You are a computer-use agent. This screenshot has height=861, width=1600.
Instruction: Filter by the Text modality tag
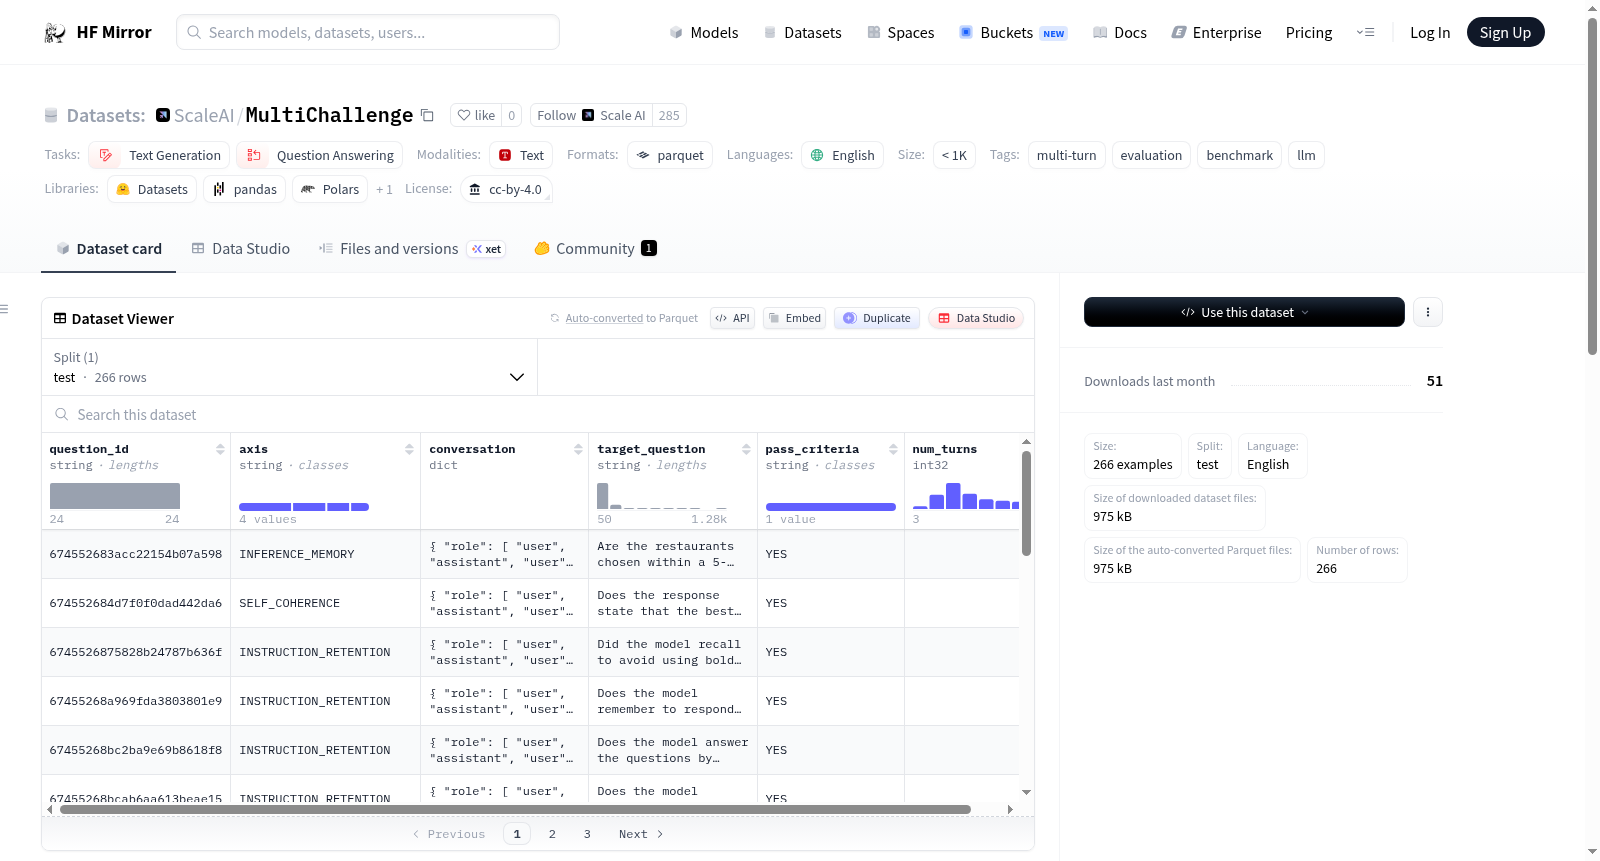tap(521, 156)
